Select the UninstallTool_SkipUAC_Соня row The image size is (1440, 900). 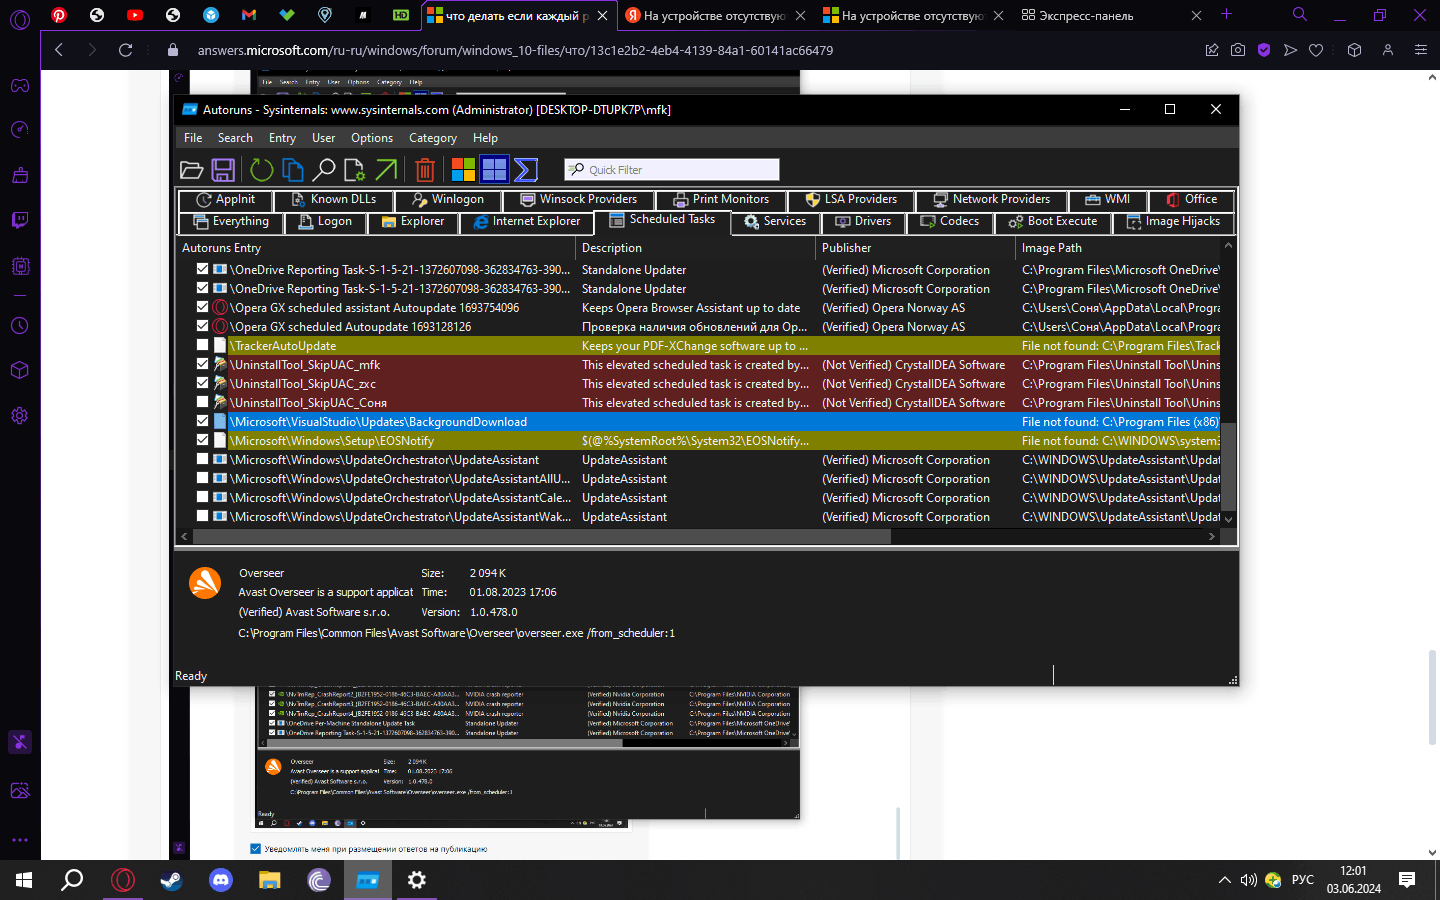(698, 402)
